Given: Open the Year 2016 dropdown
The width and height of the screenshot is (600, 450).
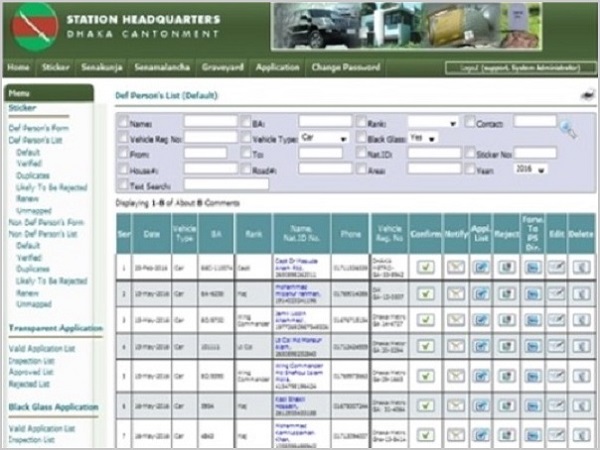Looking at the screenshot, I should [x=530, y=169].
